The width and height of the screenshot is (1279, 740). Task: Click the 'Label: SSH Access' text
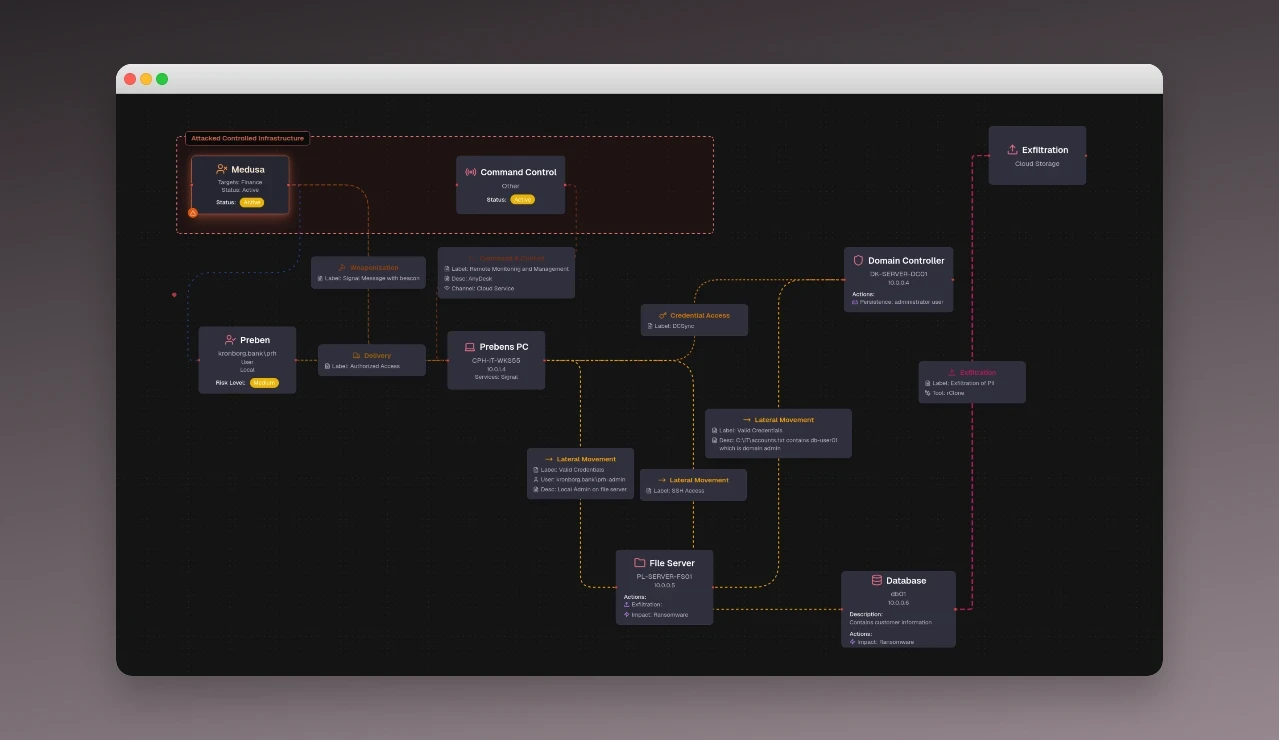pyautogui.click(x=679, y=491)
